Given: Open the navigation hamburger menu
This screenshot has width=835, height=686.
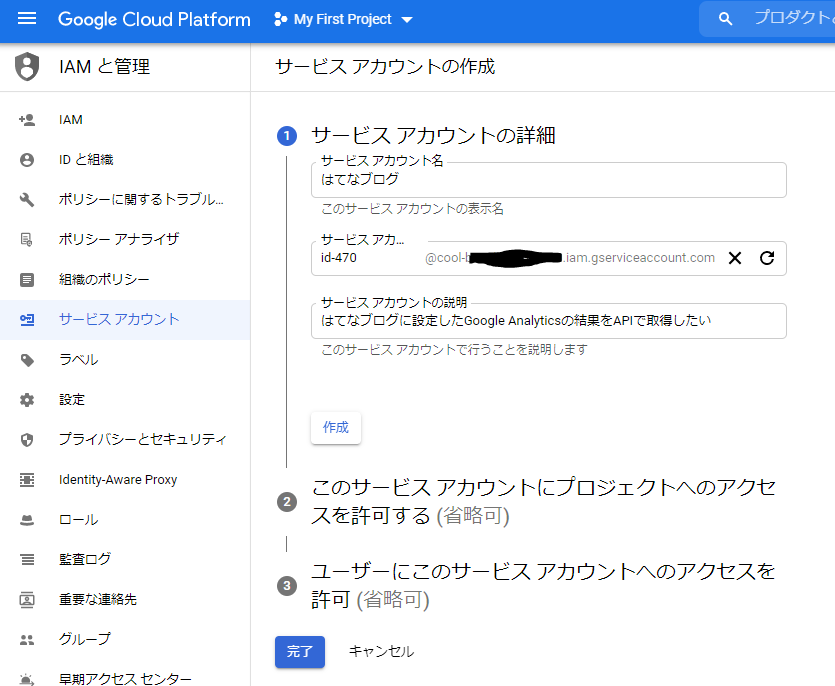Looking at the screenshot, I should click(x=27, y=18).
